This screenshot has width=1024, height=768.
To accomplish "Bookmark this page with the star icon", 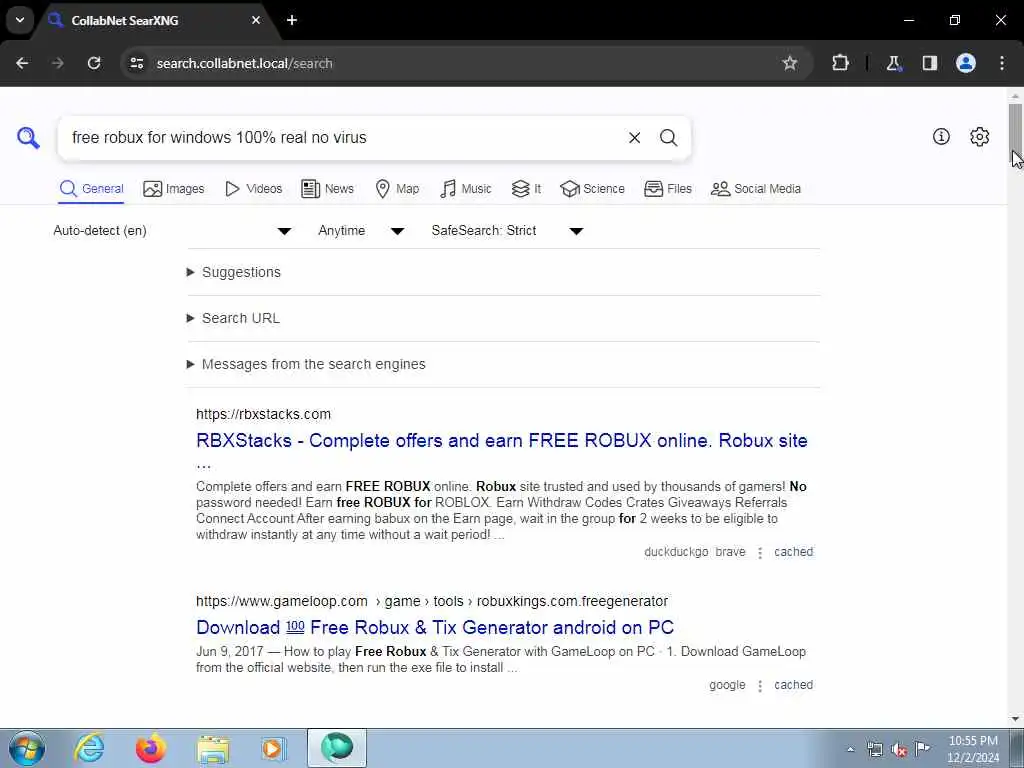I will click(790, 63).
